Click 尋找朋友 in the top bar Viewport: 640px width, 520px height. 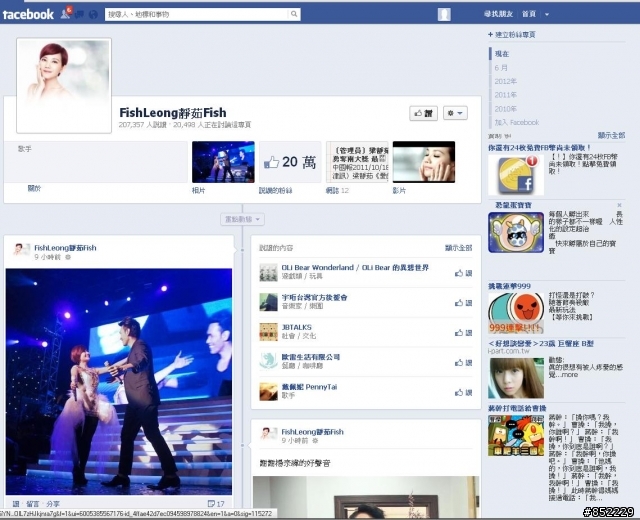coord(498,14)
